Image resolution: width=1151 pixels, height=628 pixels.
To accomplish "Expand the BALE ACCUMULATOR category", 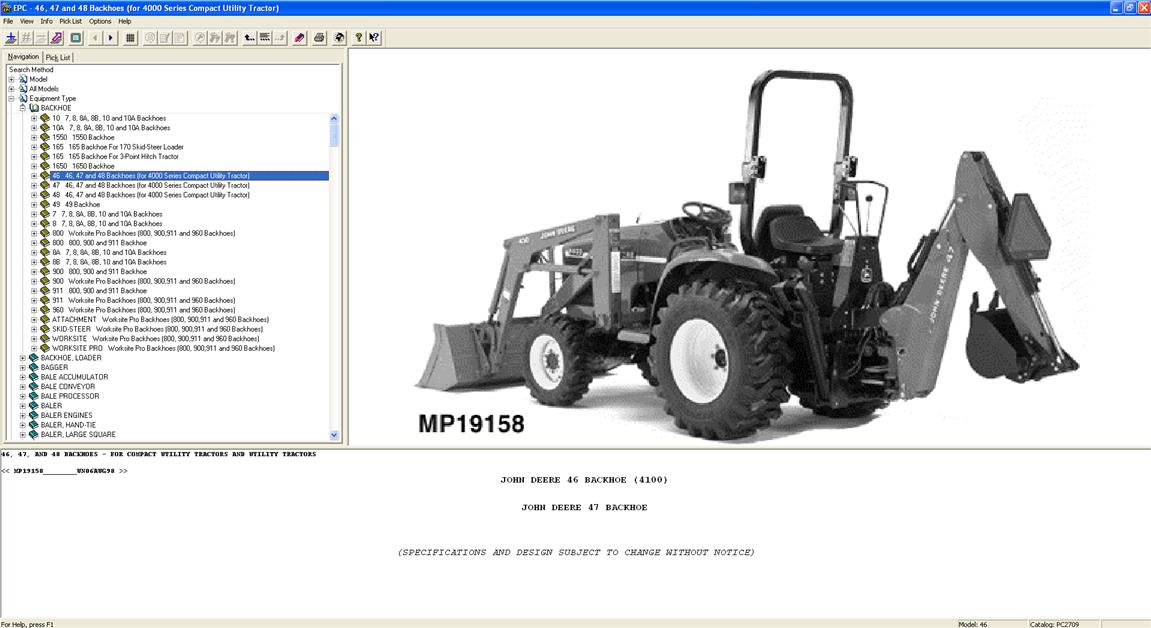I will point(23,377).
